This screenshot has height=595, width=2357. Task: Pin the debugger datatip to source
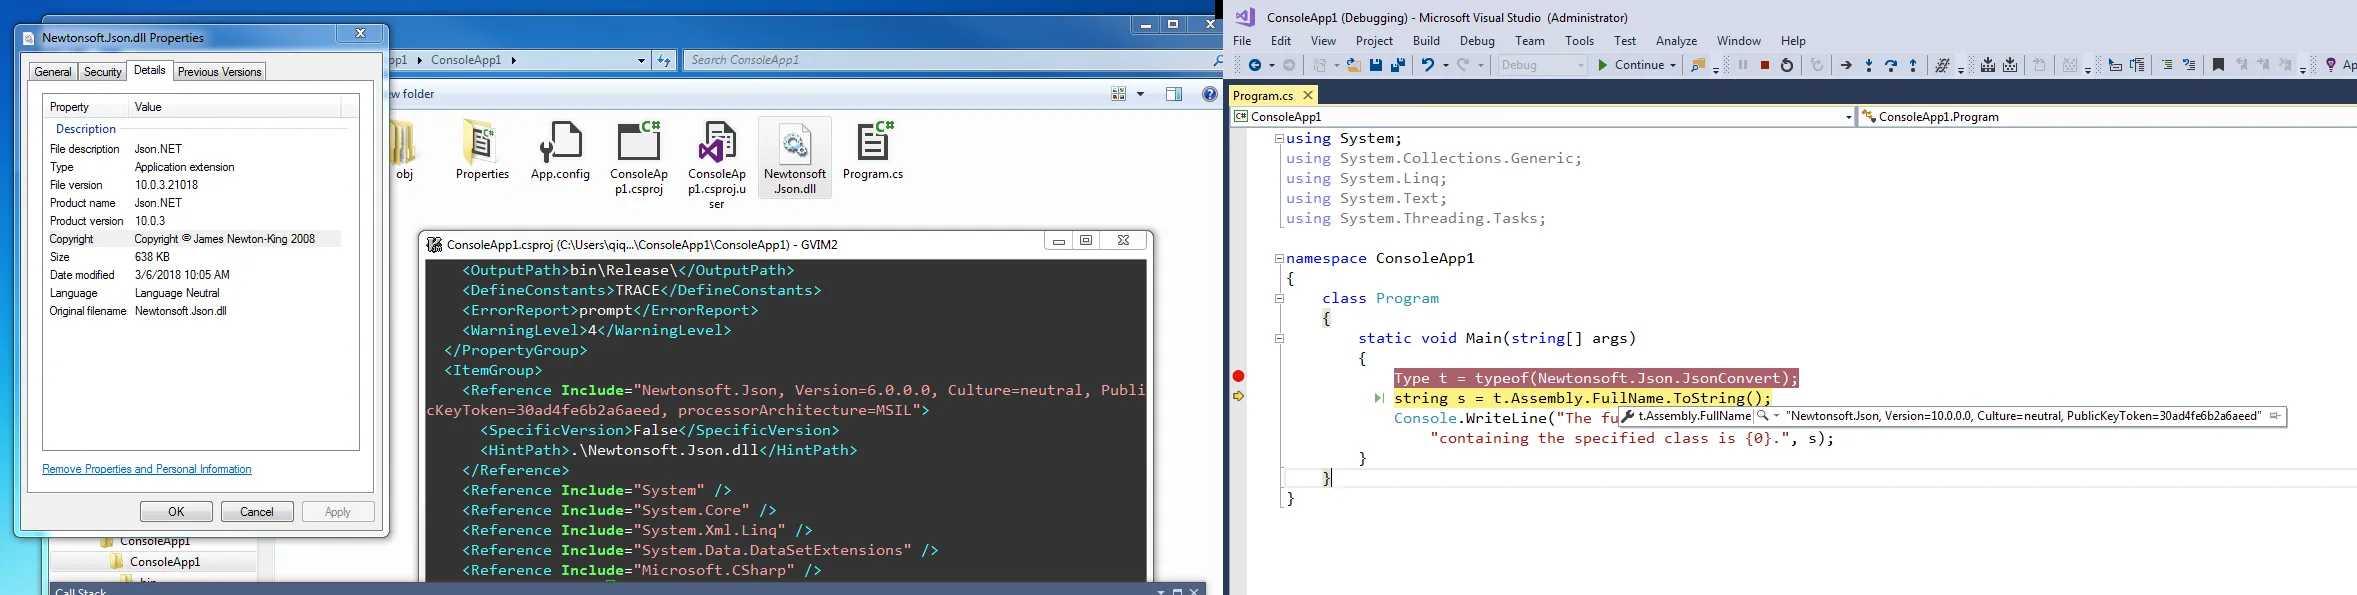2276,416
